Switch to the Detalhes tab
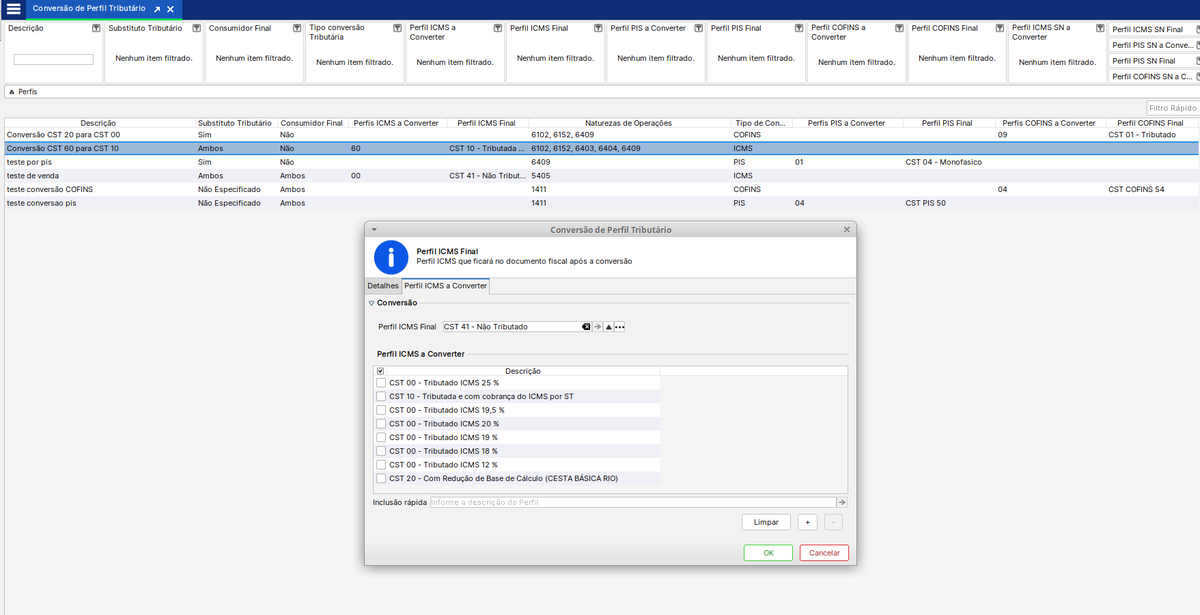 point(383,286)
